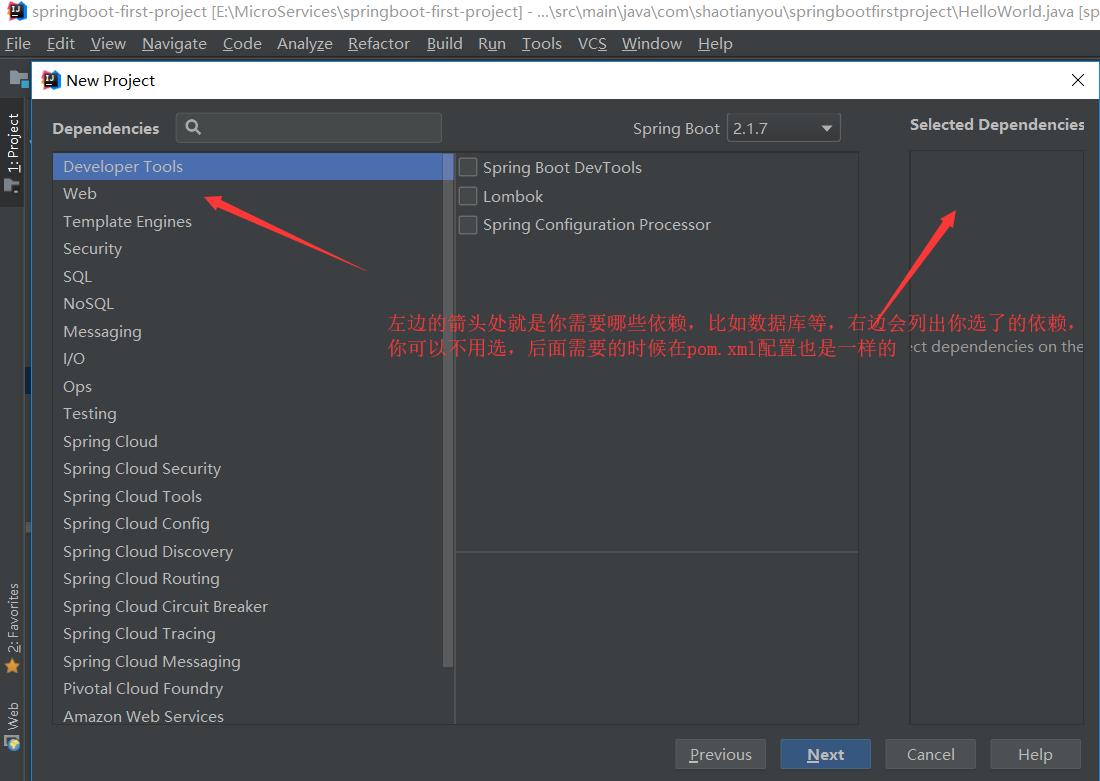Screen dimensions: 1100x781
Task: Open the Code menu
Action: pos(242,44)
